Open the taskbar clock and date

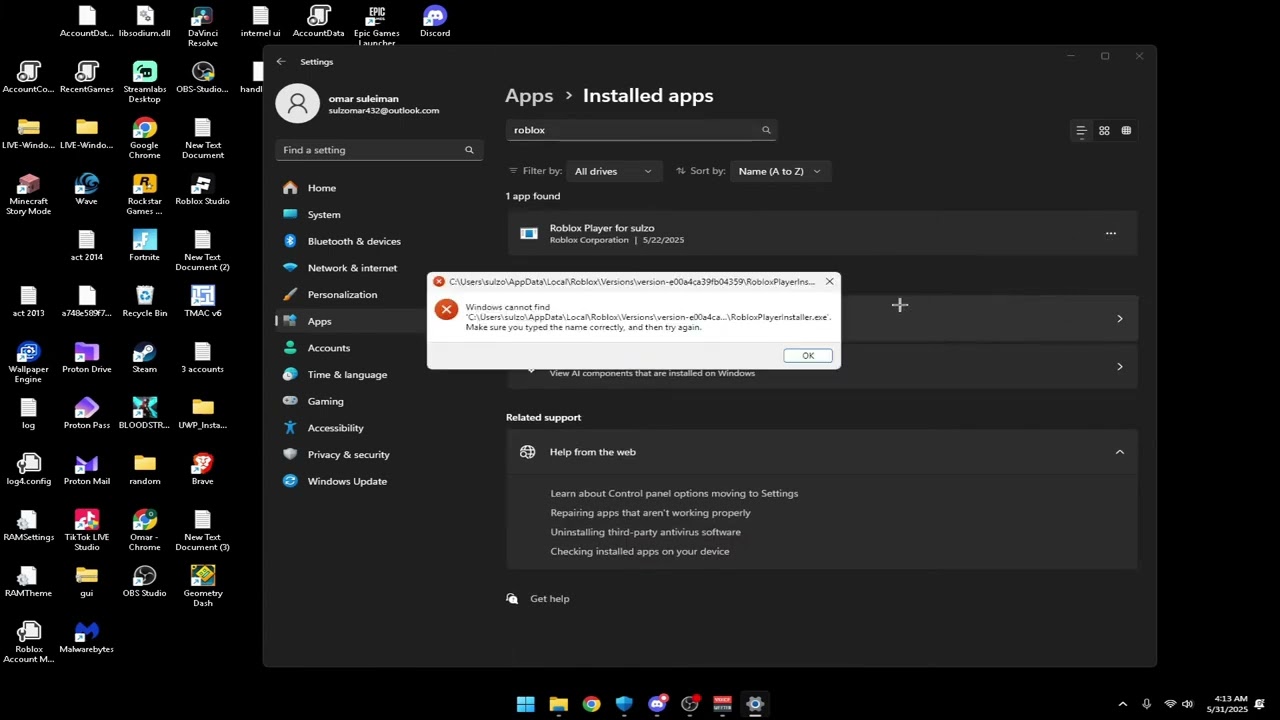pos(1227,704)
